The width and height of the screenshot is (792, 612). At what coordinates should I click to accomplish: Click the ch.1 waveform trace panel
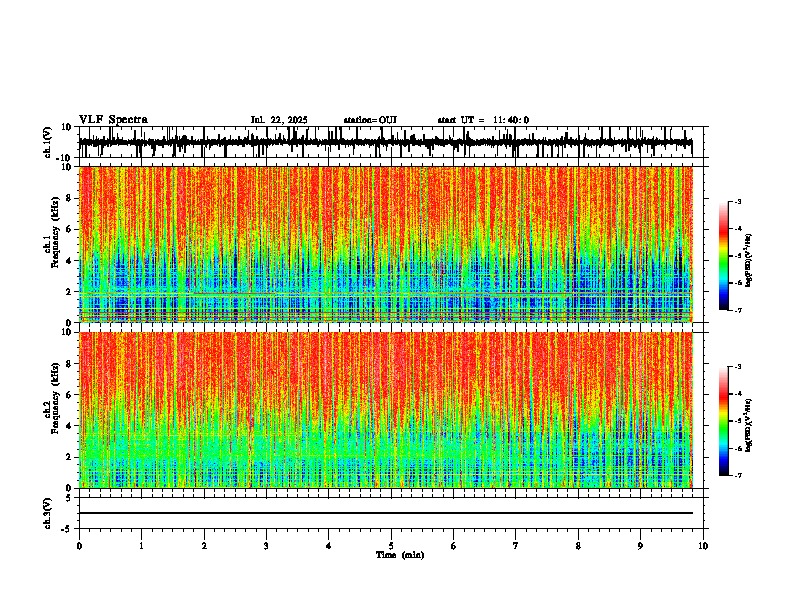coord(391,142)
